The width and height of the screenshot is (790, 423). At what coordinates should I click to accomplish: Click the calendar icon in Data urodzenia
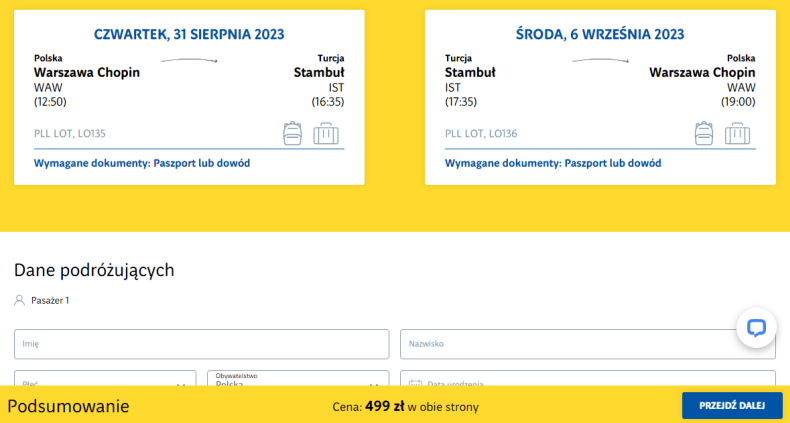(x=414, y=382)
